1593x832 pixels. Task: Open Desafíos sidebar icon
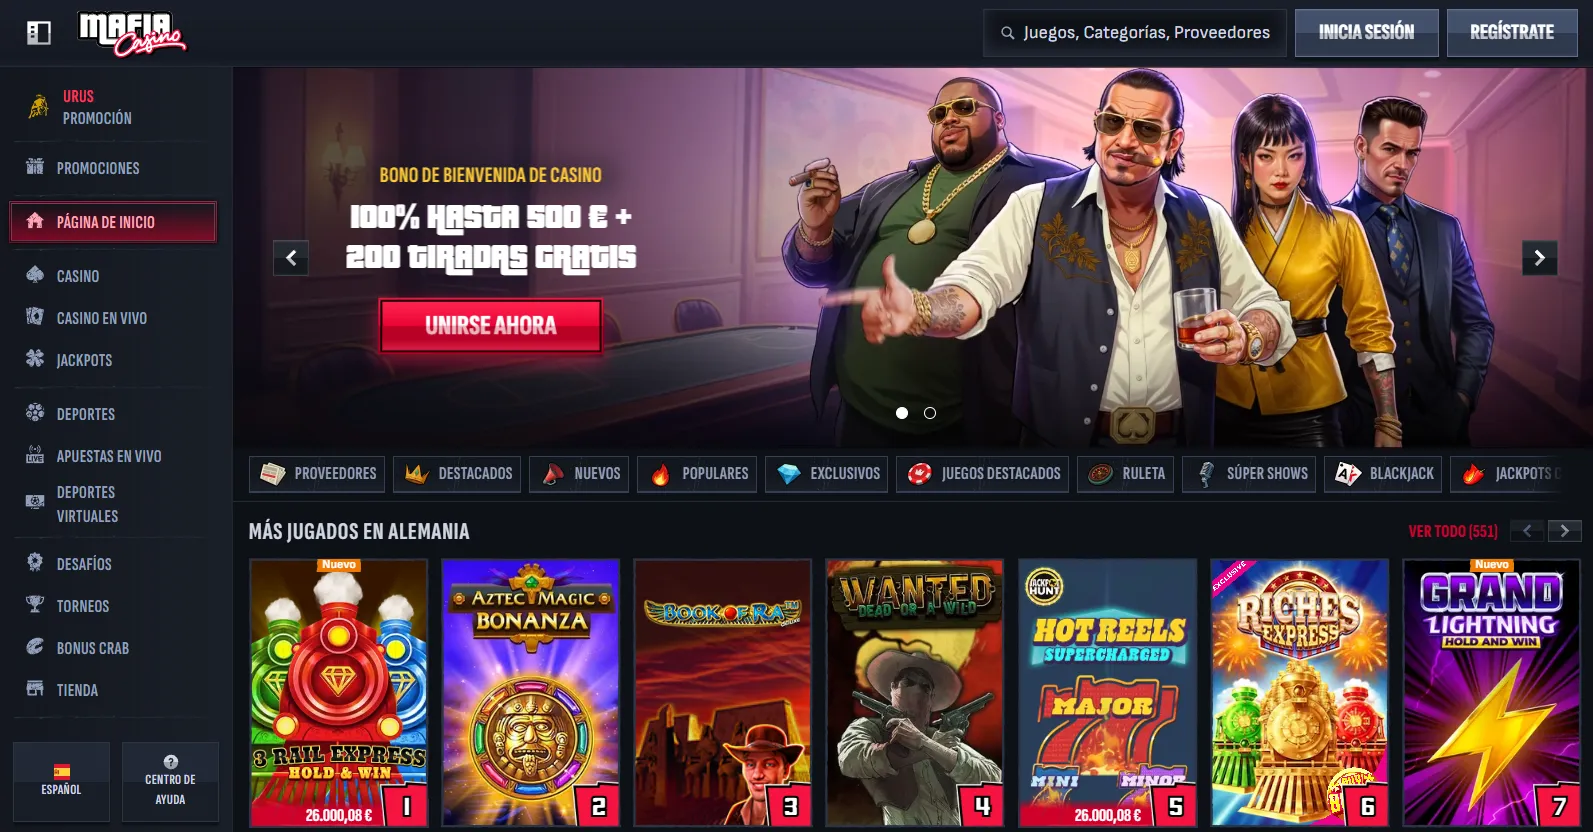(35, 563)
